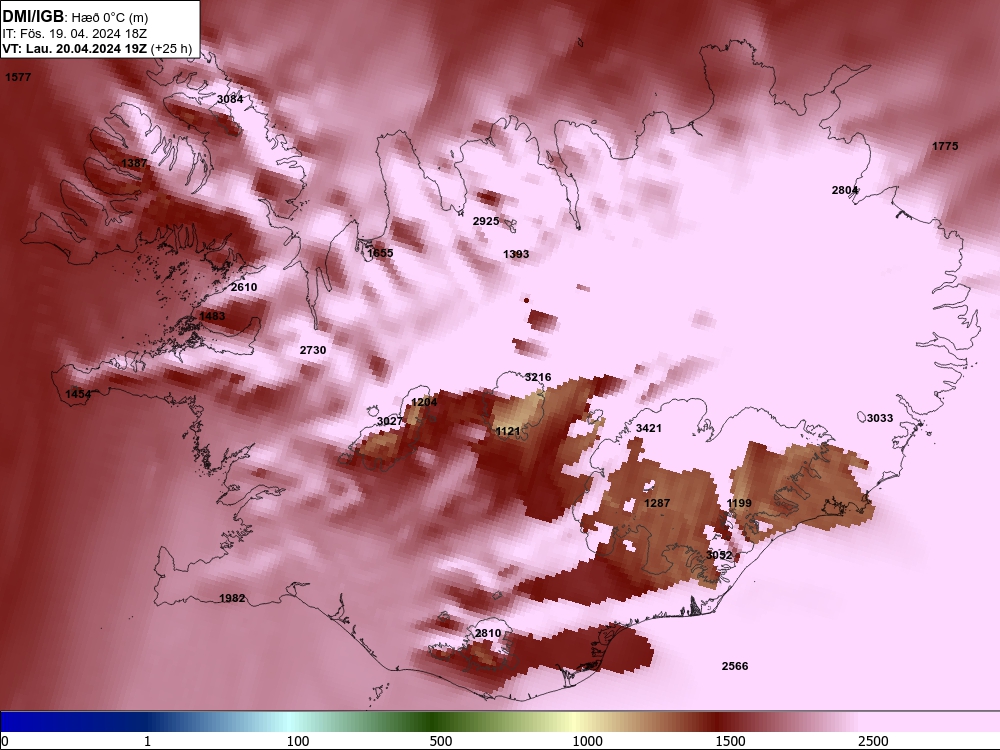Click the map value 3216
The height and width of the screenshot is (750, 1000).
(x=538, y=378)
